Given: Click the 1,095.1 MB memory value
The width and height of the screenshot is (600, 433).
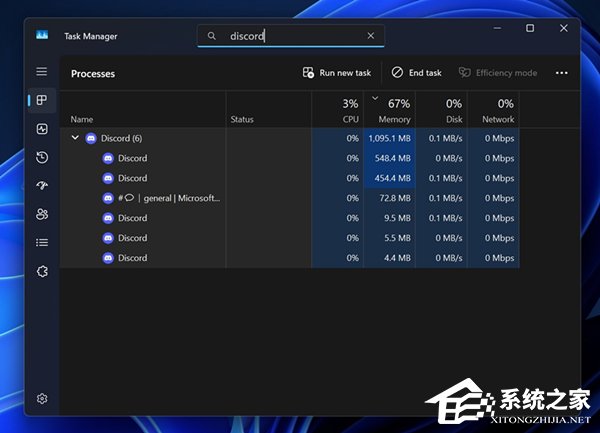Looking at the screenshot, I should click(x=389, y=138).
